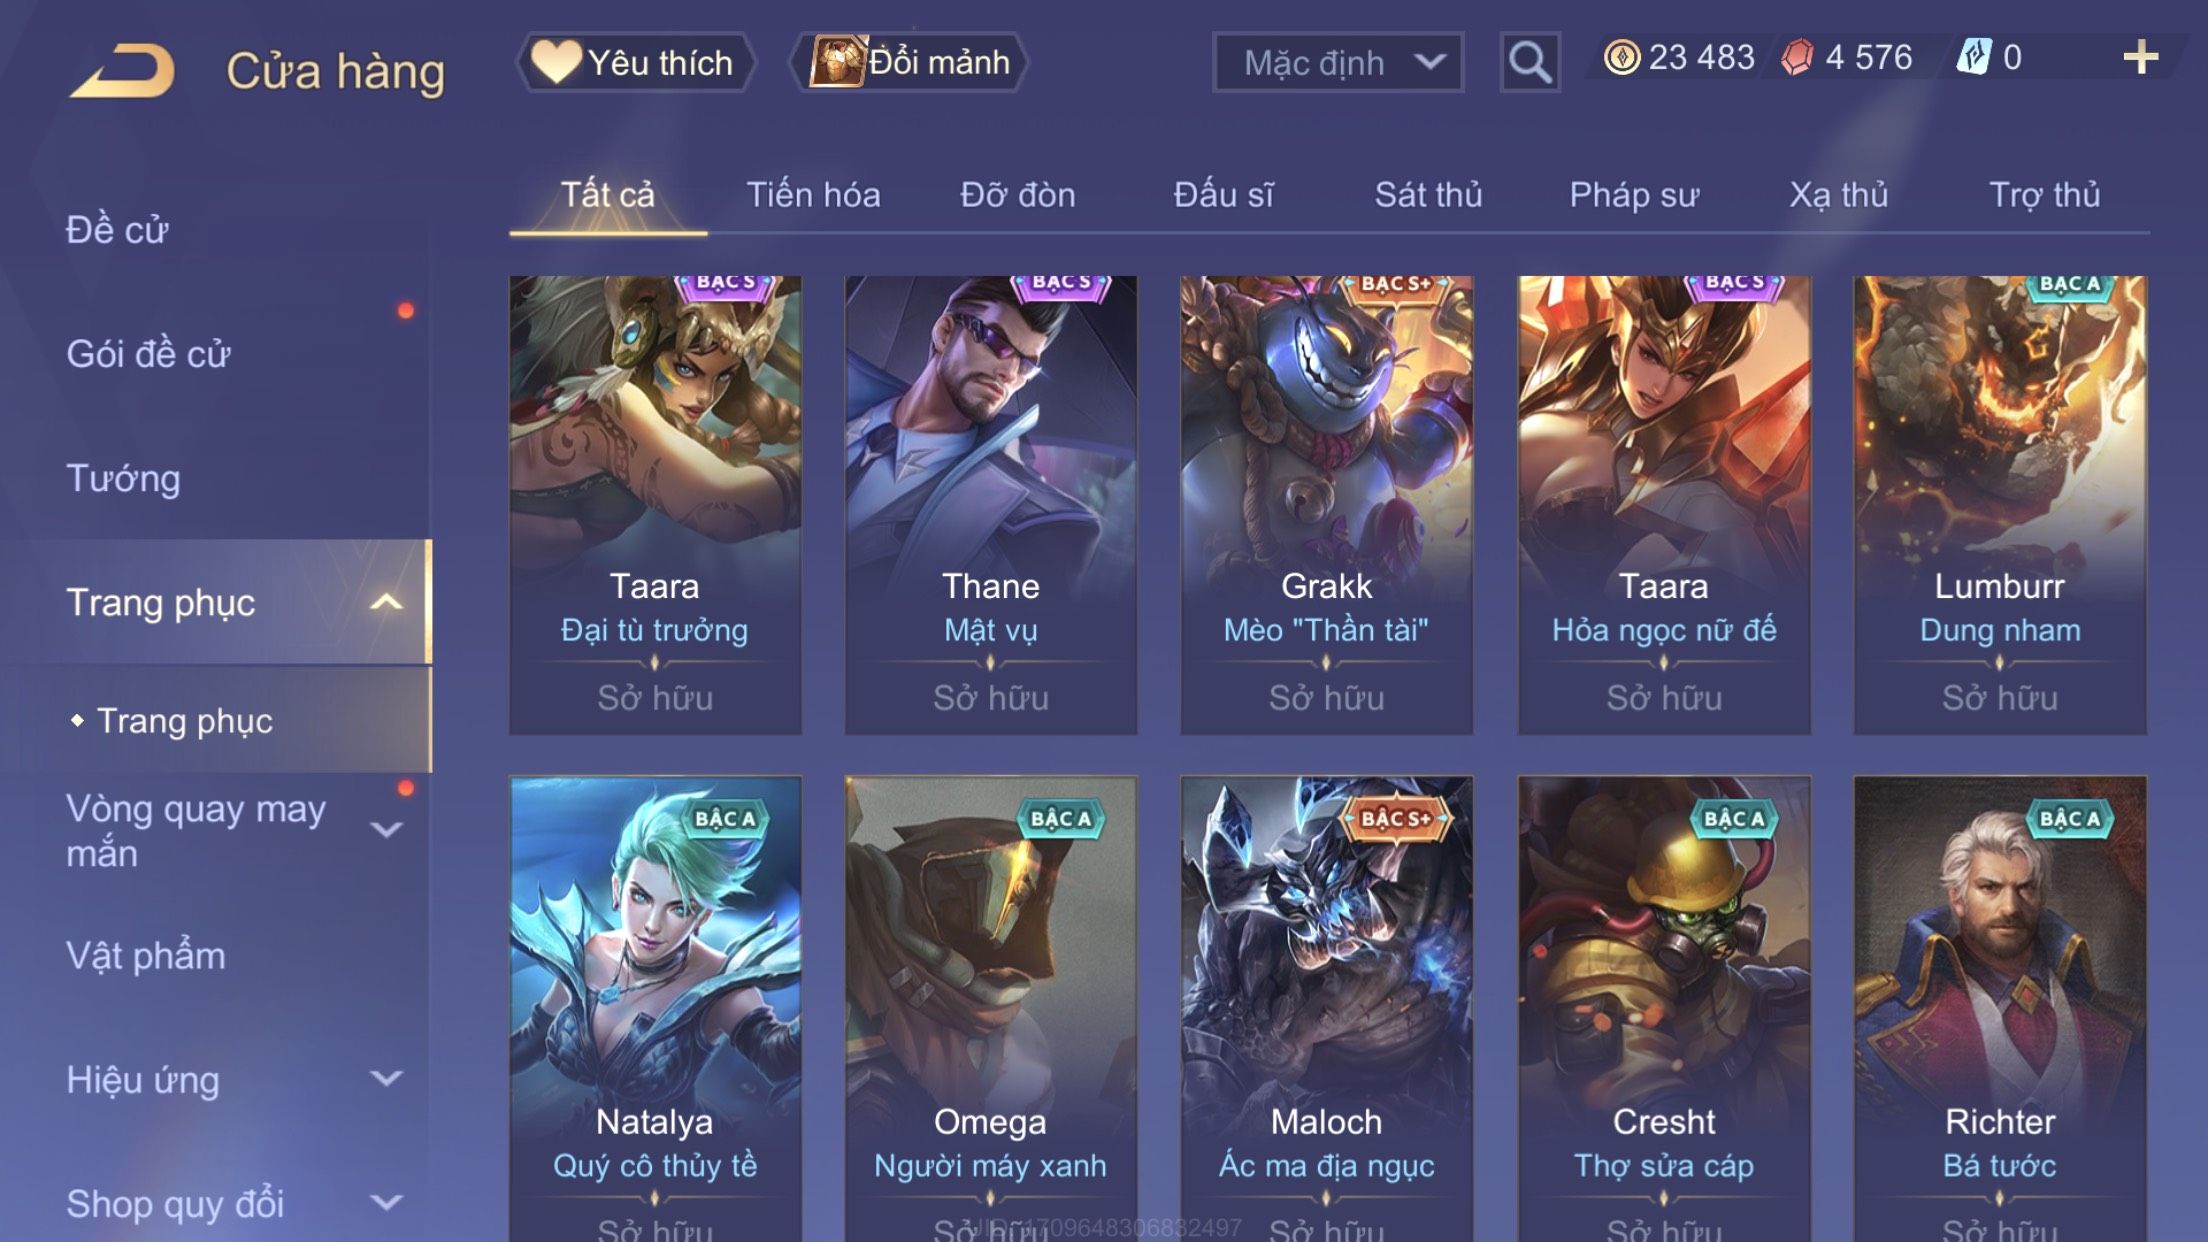Select the Grakk Mèo Thần tài skin card

[x=1326, y=505]
